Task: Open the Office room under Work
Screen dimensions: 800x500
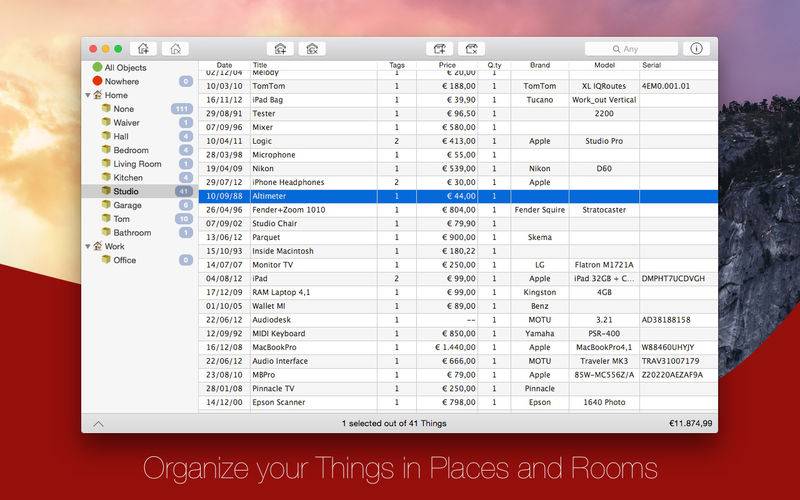Action: (x=124, y=260)
